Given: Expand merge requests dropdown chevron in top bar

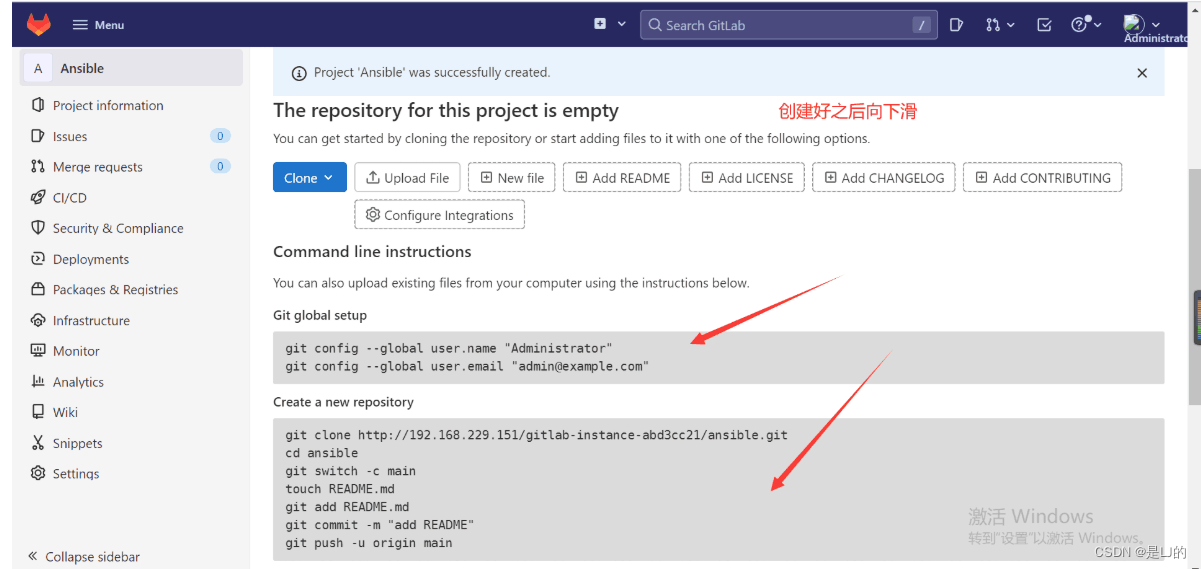Looking at the screenshot, I should [1011, 25].
